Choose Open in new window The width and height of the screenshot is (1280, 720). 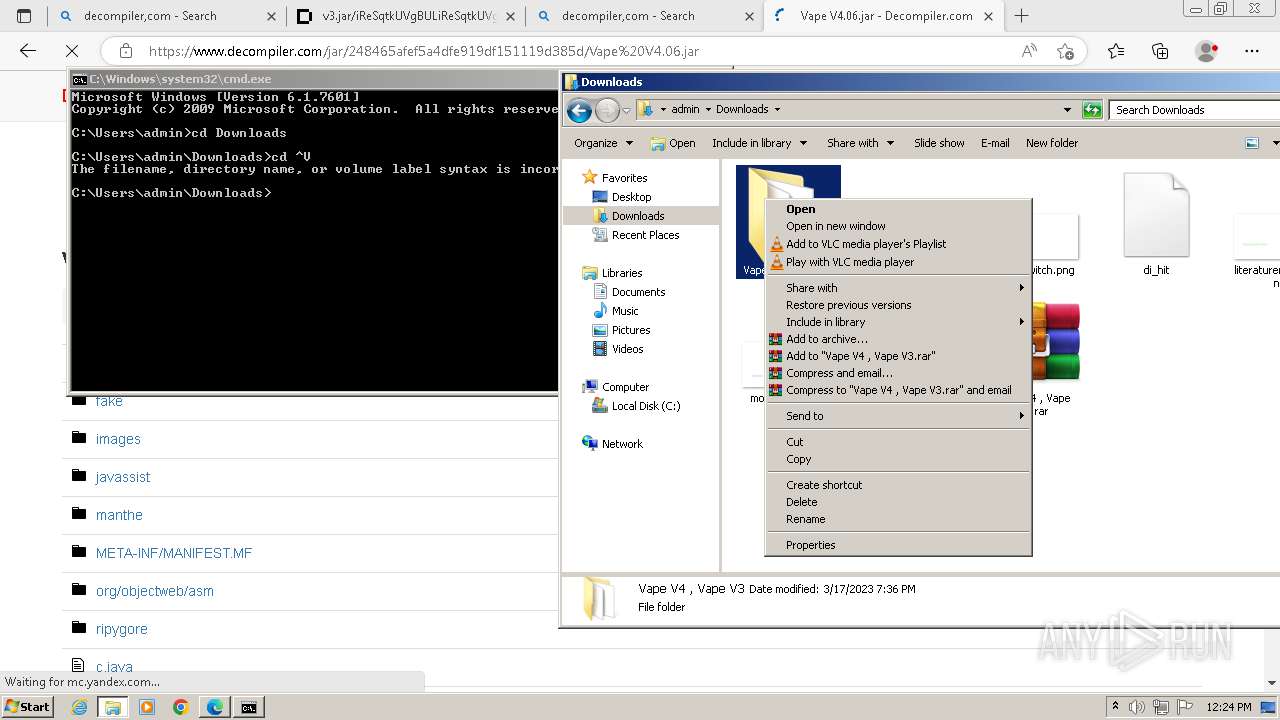898,226
